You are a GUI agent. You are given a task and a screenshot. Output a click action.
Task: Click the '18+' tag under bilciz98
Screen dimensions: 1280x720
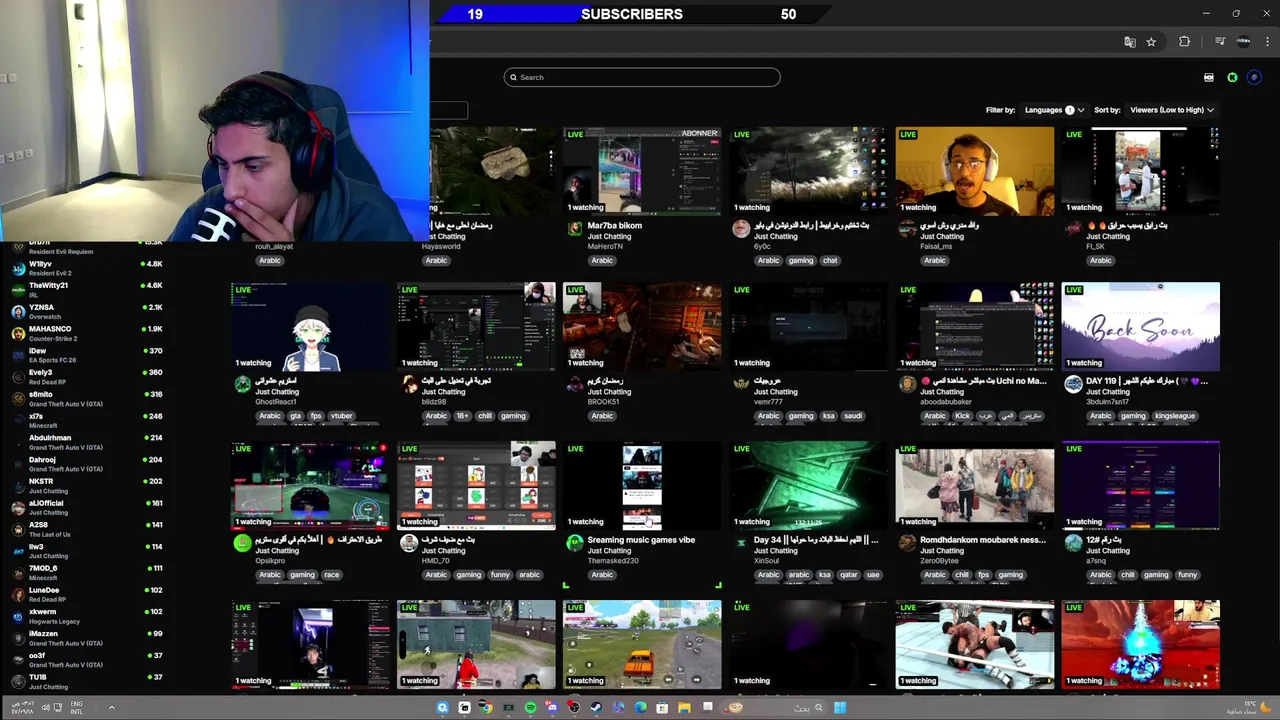pos(462,416)
